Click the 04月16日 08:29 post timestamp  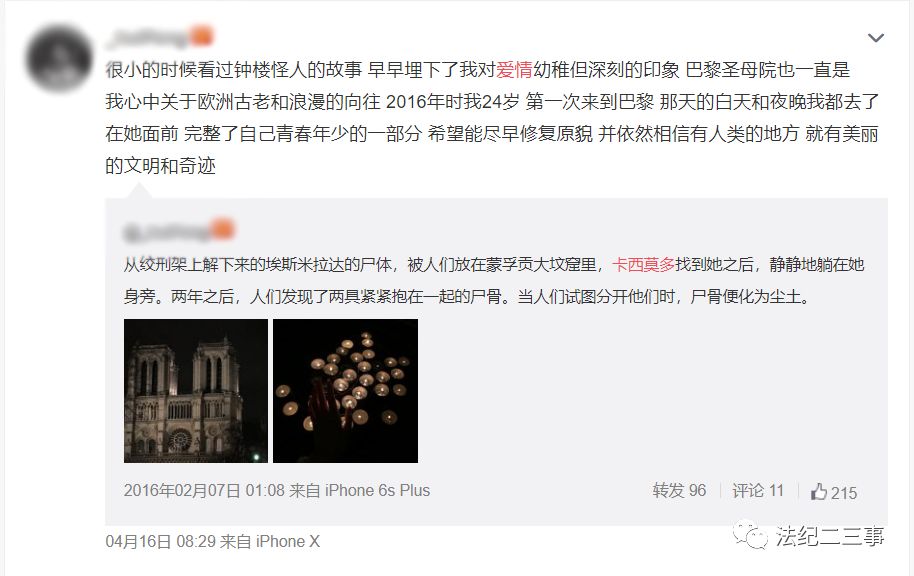pyautogui.click(x=161, y=542)
